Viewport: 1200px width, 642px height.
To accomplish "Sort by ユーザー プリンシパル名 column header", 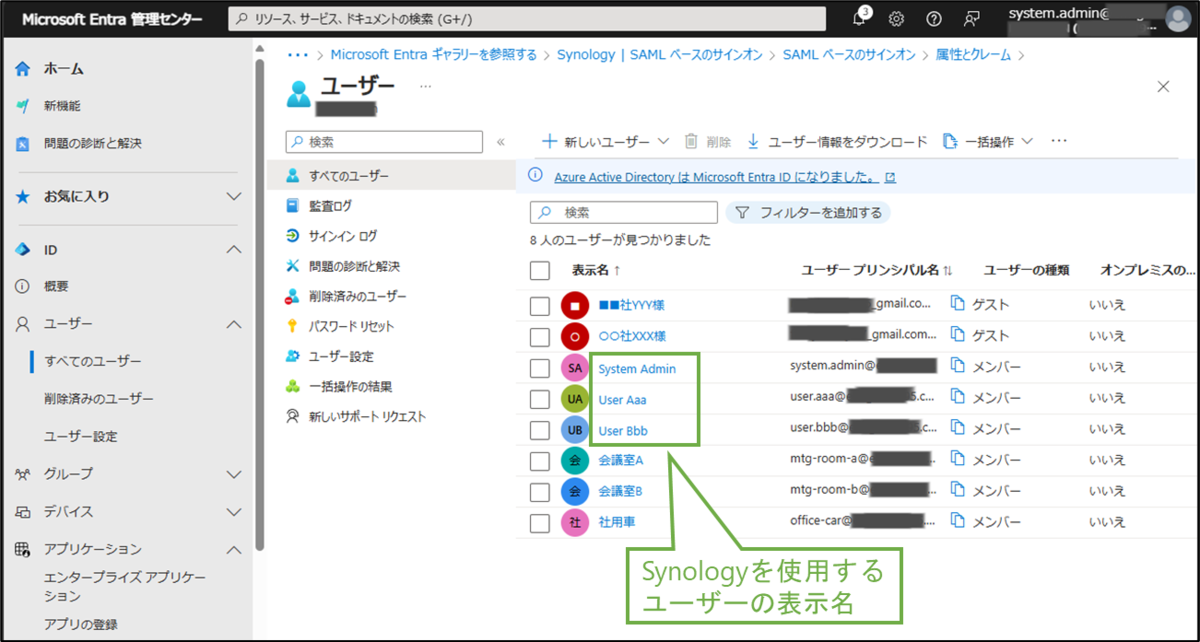I will (877, 270).
